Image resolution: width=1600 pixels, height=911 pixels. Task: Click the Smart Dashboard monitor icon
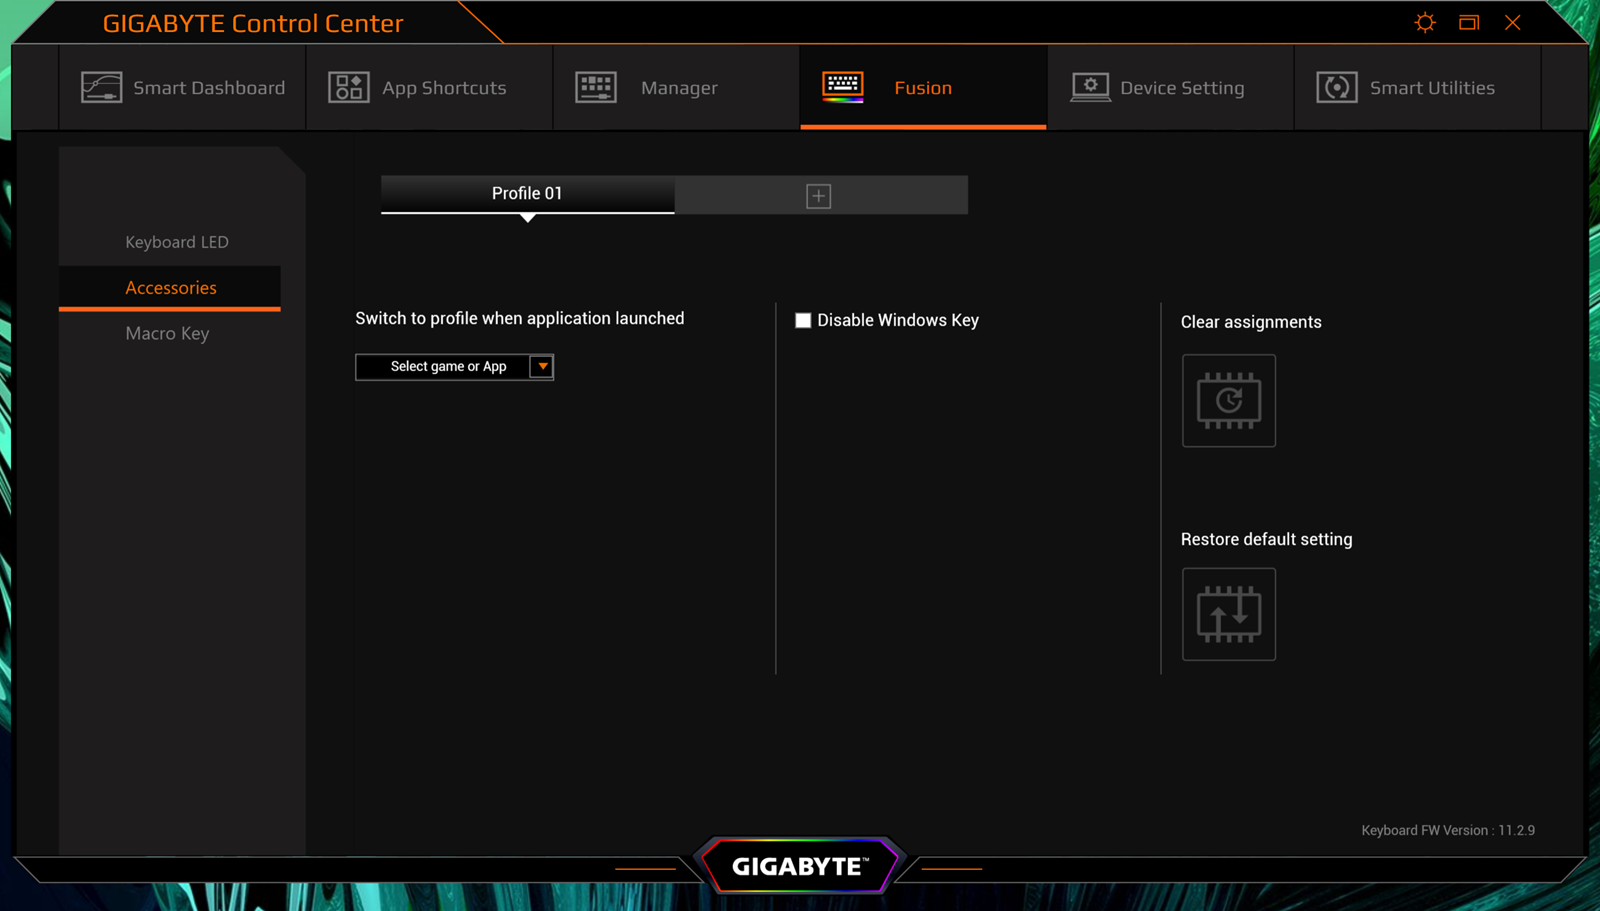pyautogui.click(x=101, y=88)
